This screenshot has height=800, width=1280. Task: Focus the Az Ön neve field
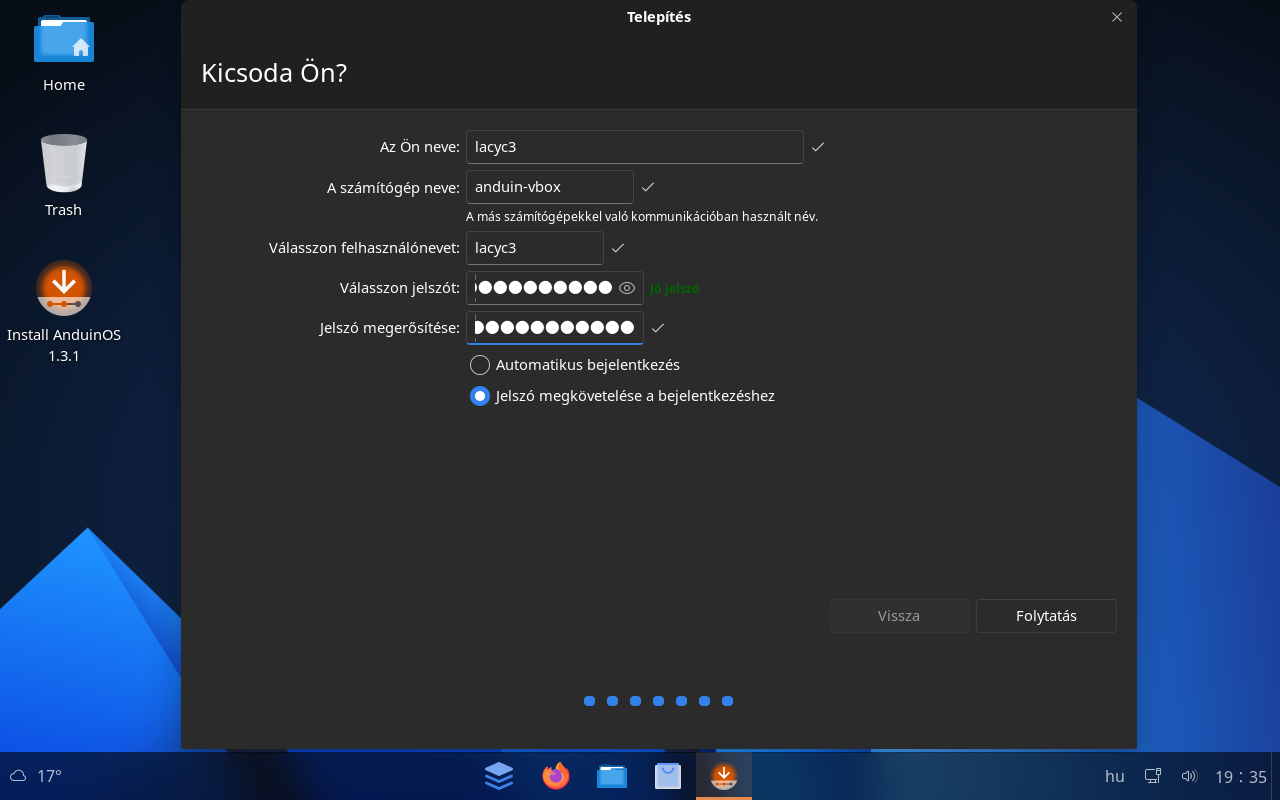click(x=635, y=147)
